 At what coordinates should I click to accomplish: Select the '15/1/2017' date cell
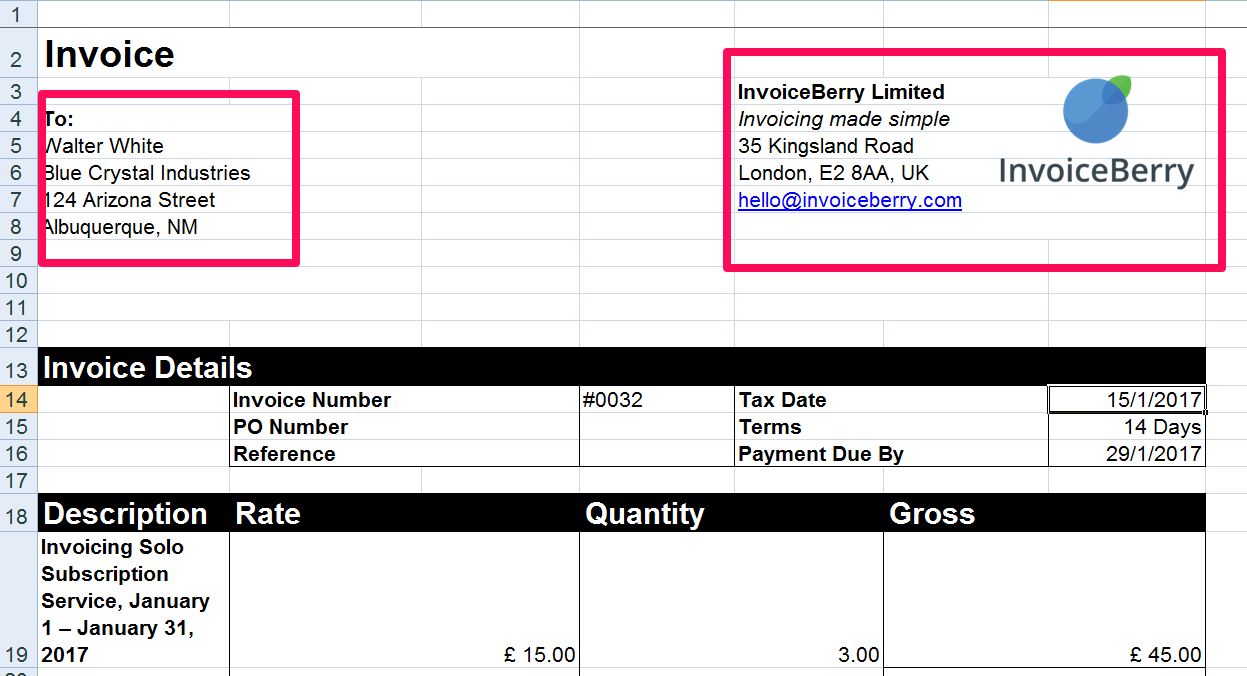click(x=1127, y=400)
